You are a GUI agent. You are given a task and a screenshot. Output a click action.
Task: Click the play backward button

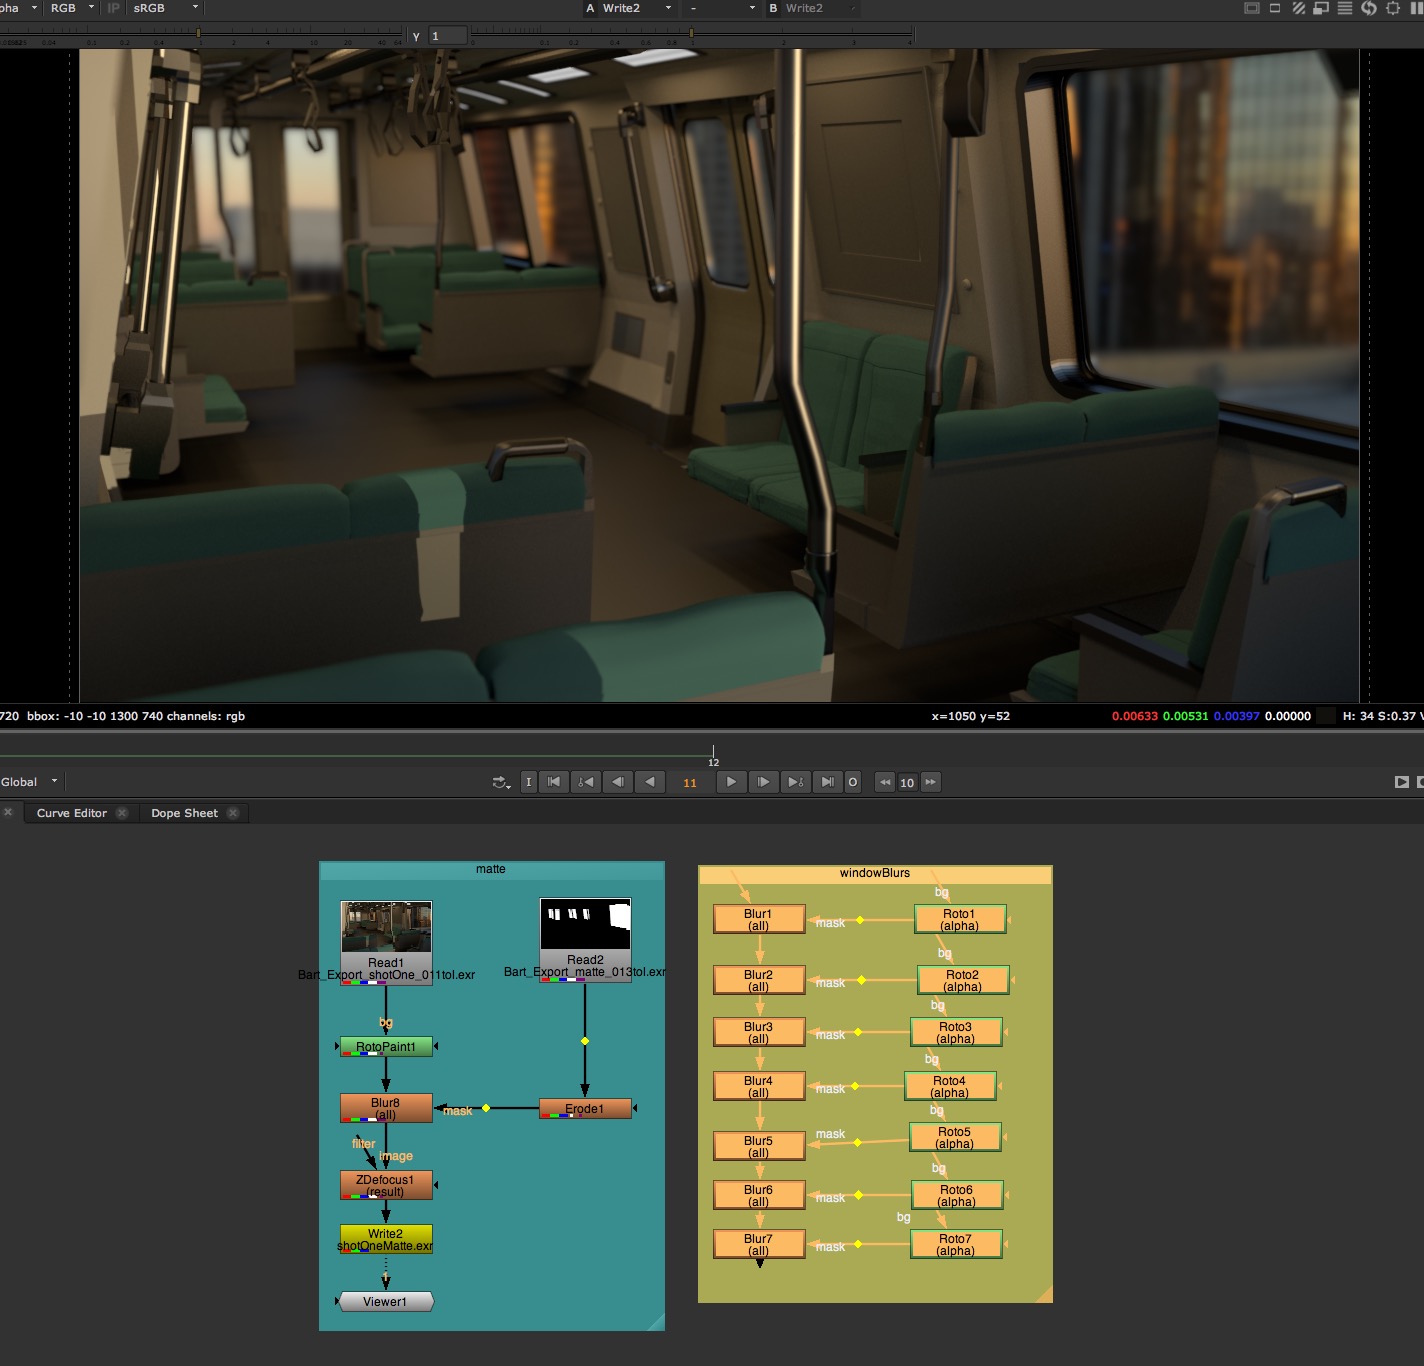click(x=650, y=782)
